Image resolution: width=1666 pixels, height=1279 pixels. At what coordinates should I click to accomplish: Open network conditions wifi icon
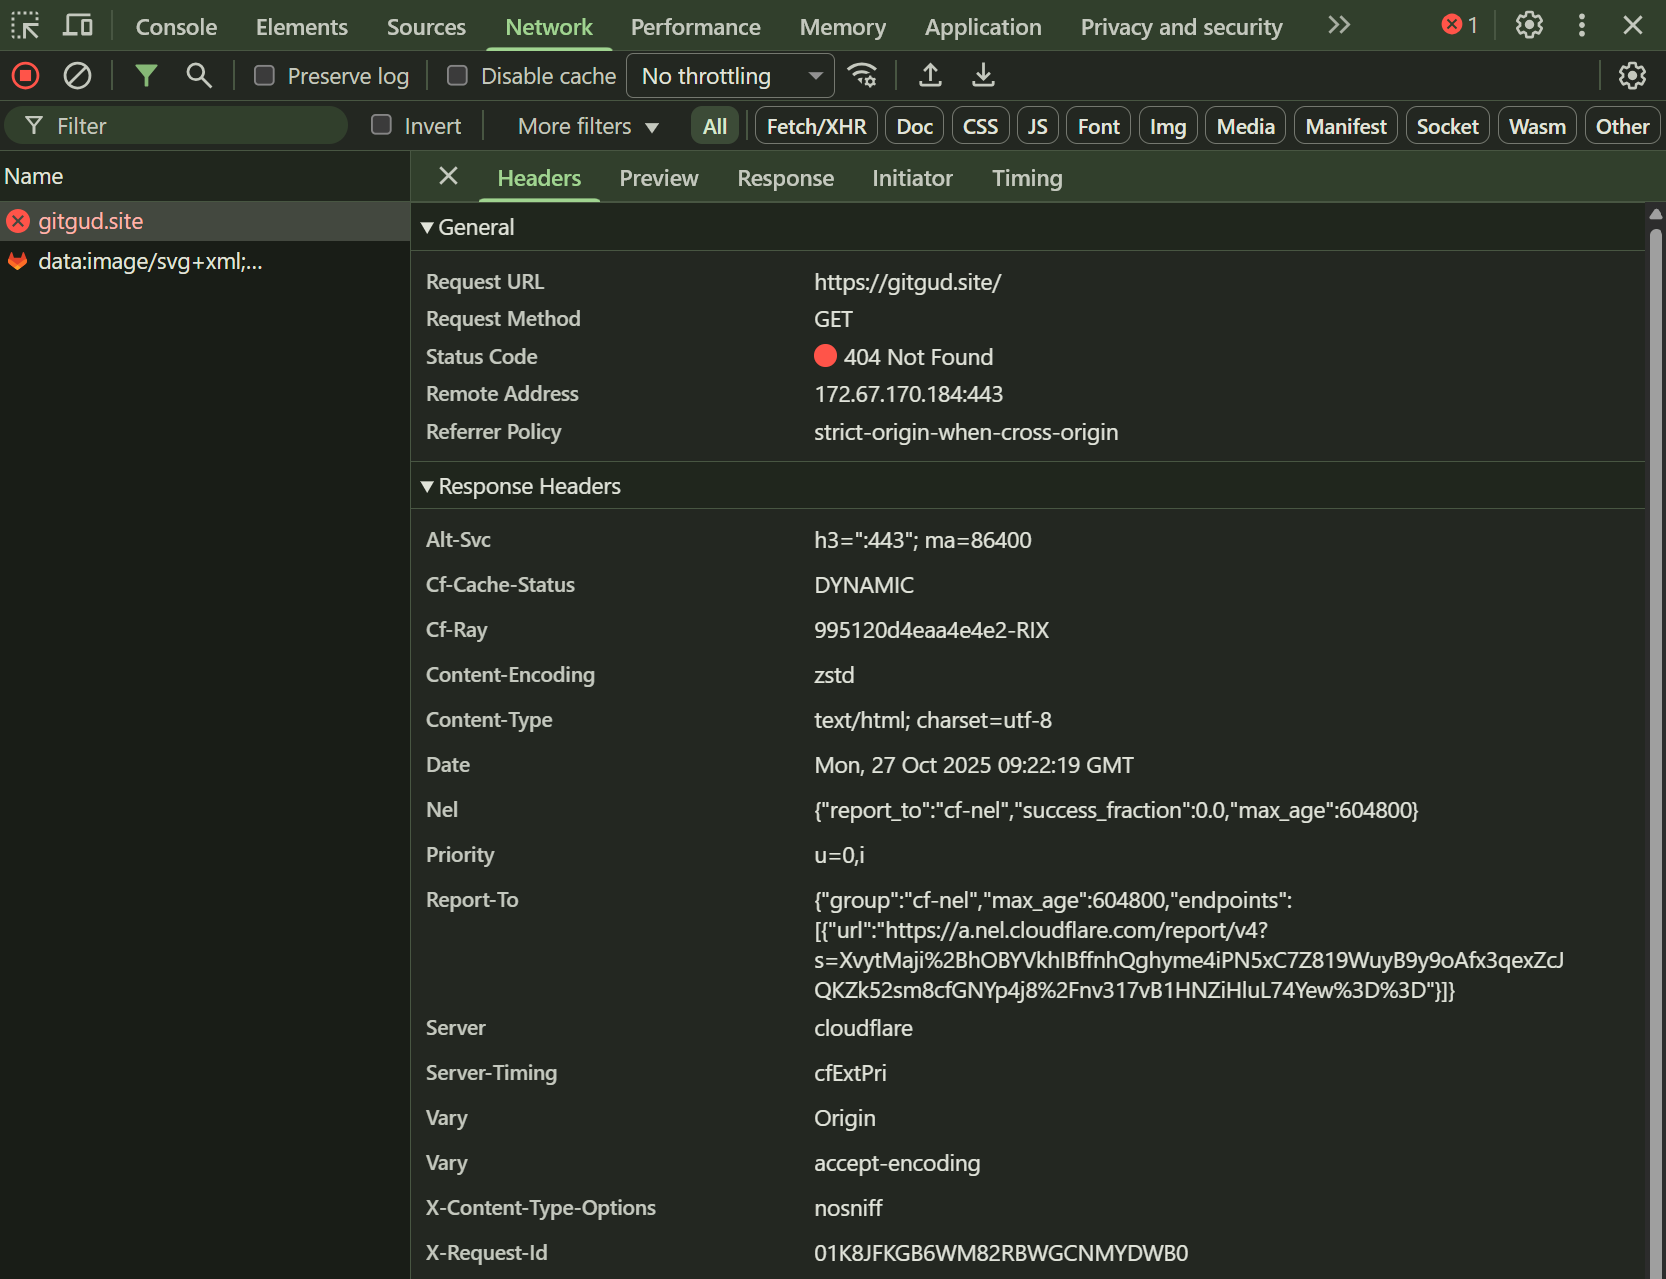[862, 75]
